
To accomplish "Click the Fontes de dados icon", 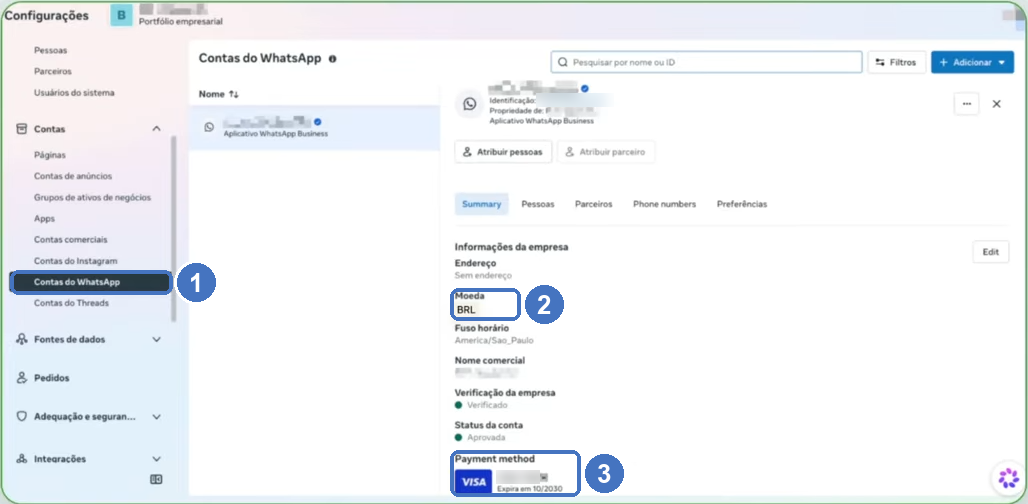I will 22,339.
